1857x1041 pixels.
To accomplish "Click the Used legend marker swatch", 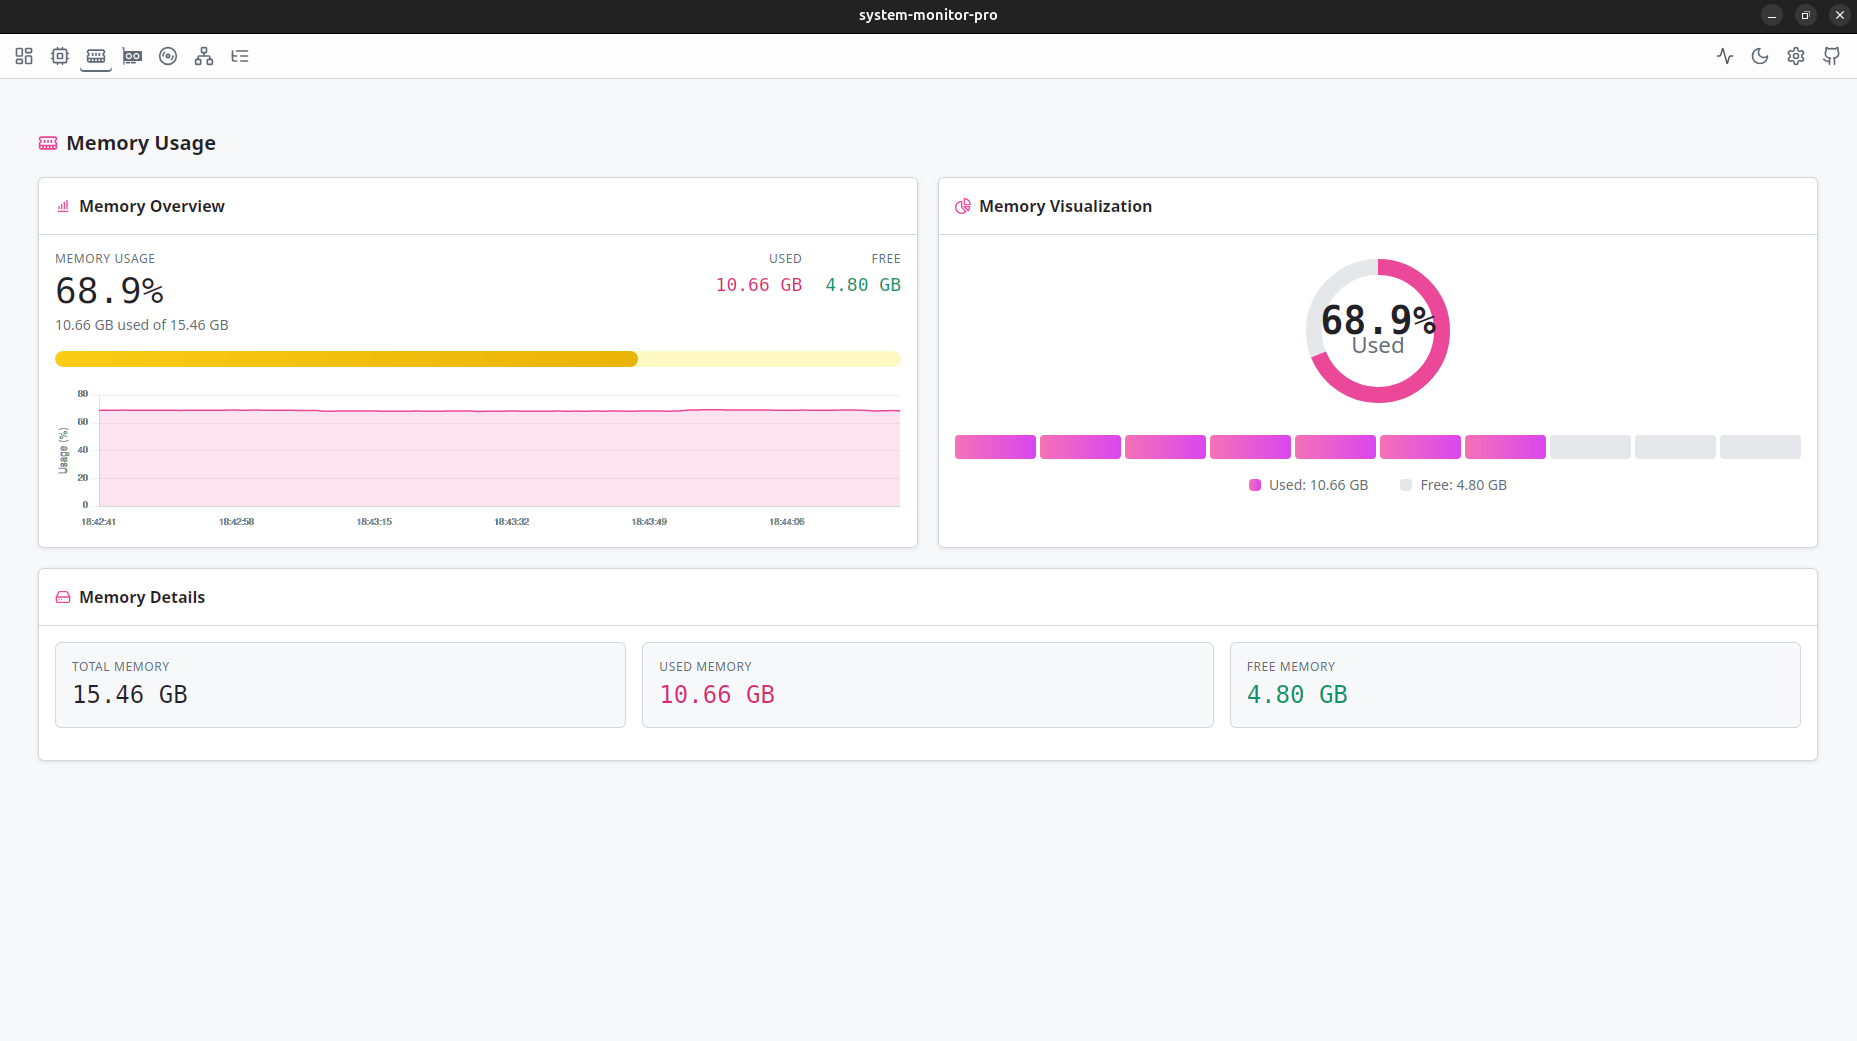I will (1255, 485).
